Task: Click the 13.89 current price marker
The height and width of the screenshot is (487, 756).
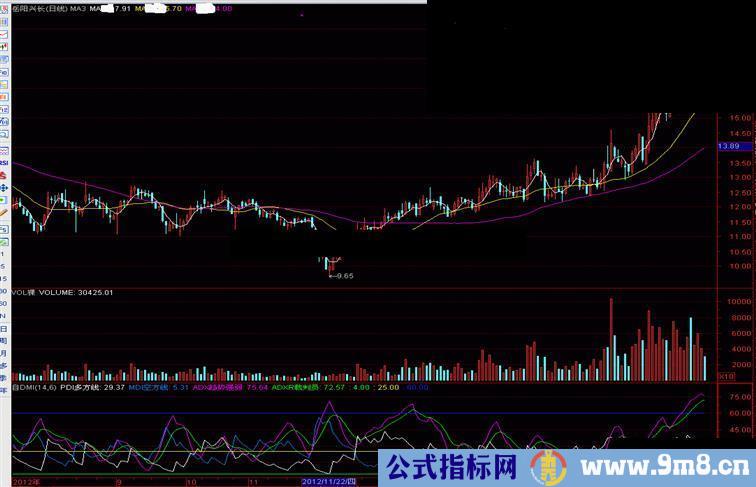Action: tap(728, 147)
